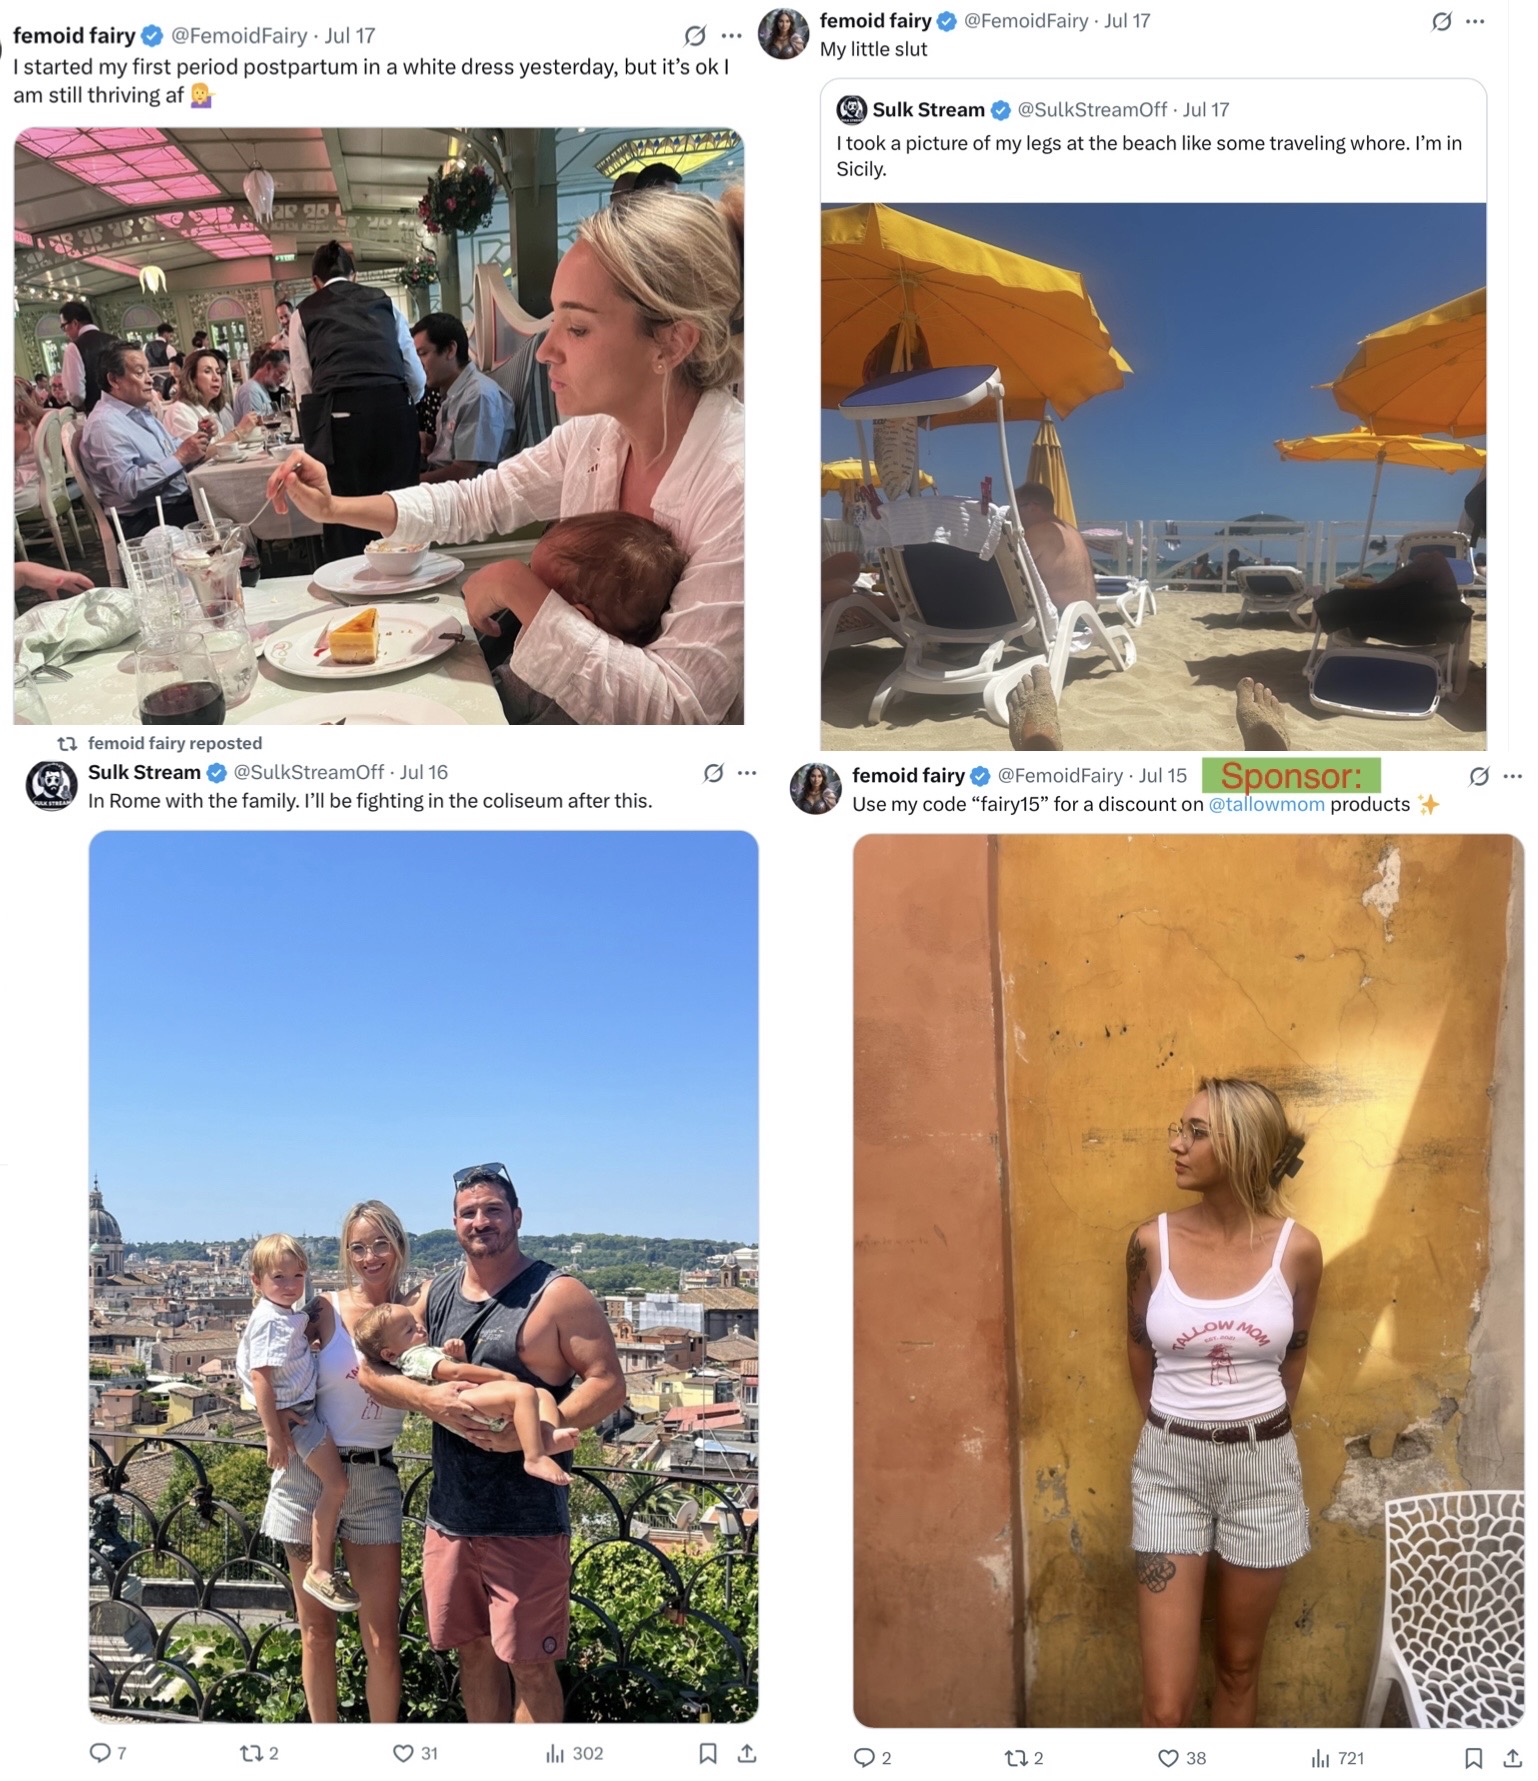Click femoid fairy profile avatar beside 'My little slut'
Image resolution: width=1538 pixels, height=1781 pixels.
point(784,34)
